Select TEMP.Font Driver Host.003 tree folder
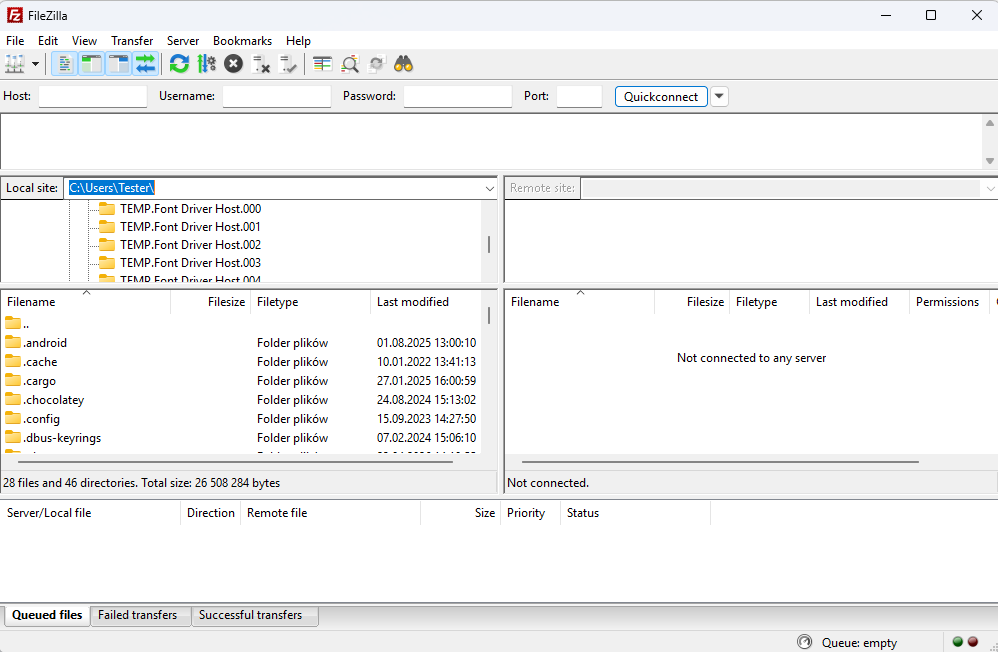Screen dimensions: 998x652 coord(190,262)
